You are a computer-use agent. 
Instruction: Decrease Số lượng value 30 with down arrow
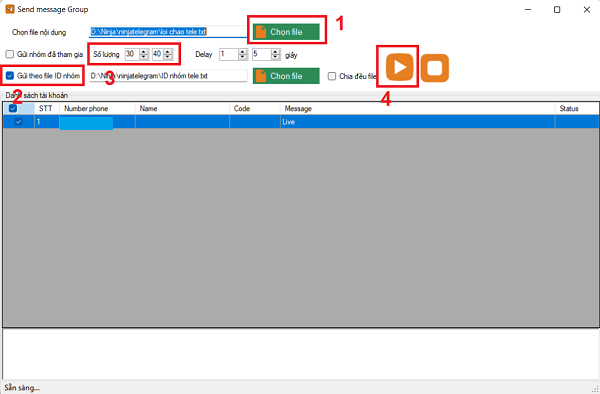click(143, 57)
